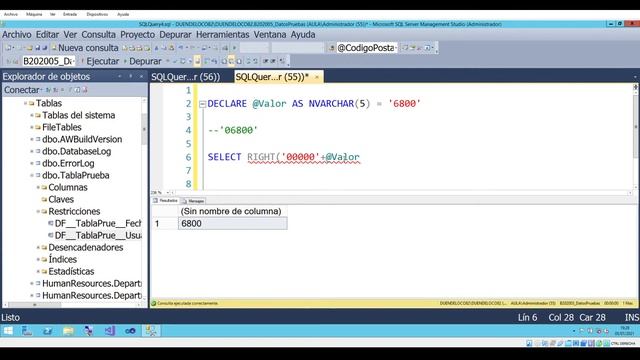
Task: Click the Comment Out Selected Lines icon
Action: click(248, 61)
